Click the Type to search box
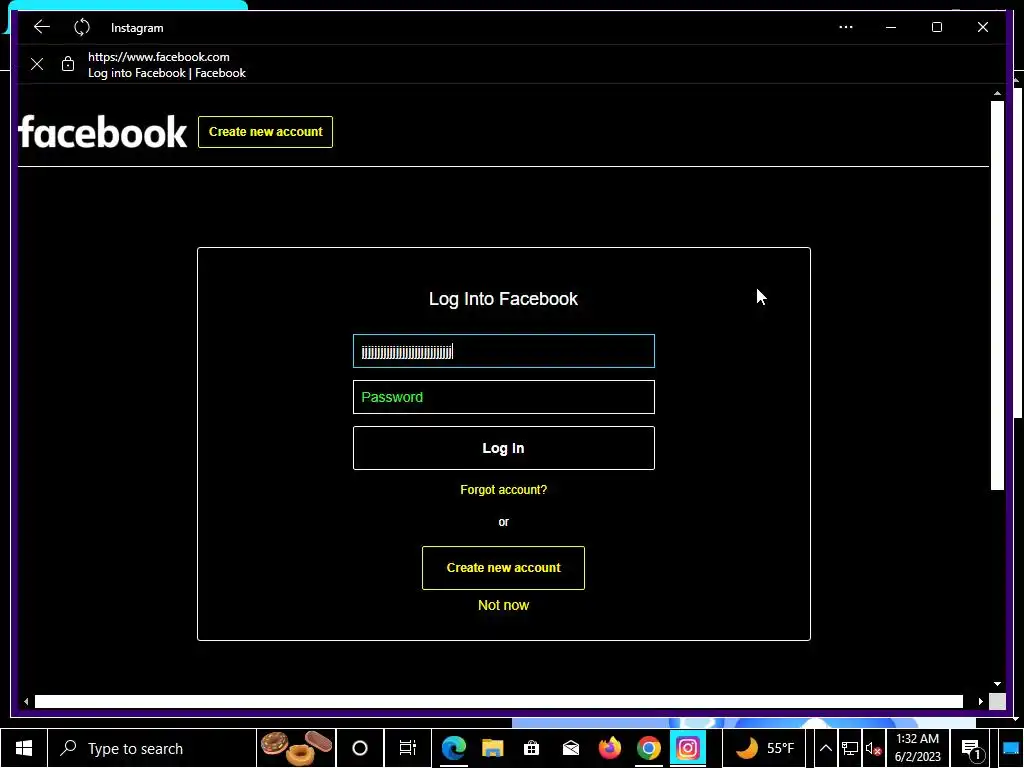1024x768 pixels. [x=152, y=748]
